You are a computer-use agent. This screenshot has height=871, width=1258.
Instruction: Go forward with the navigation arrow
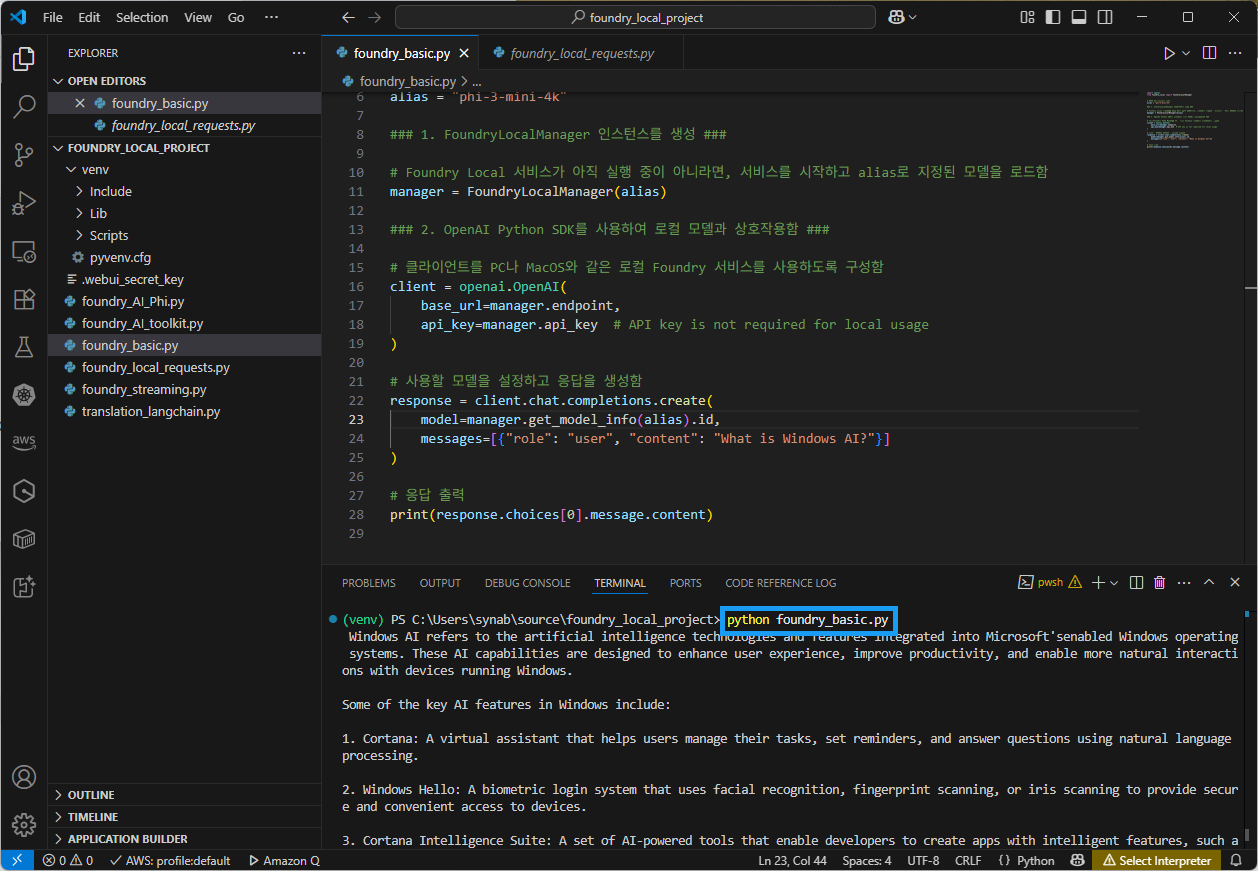click(x=374, y=18)
